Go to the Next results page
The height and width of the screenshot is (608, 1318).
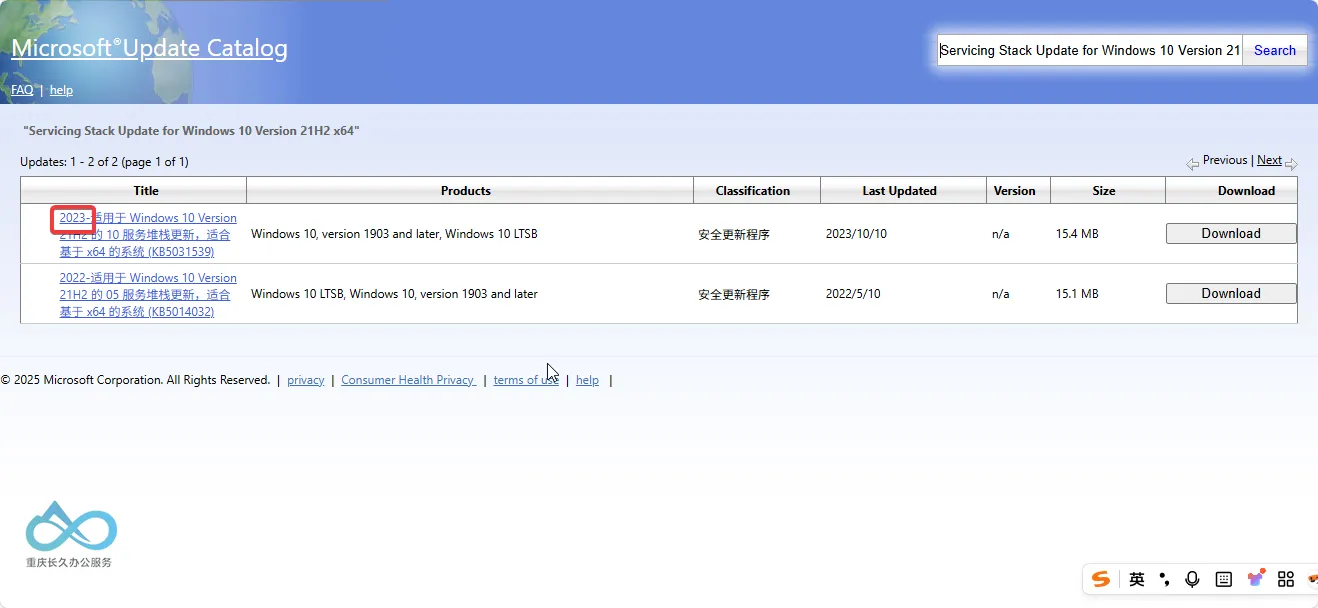coord(1269,160)
